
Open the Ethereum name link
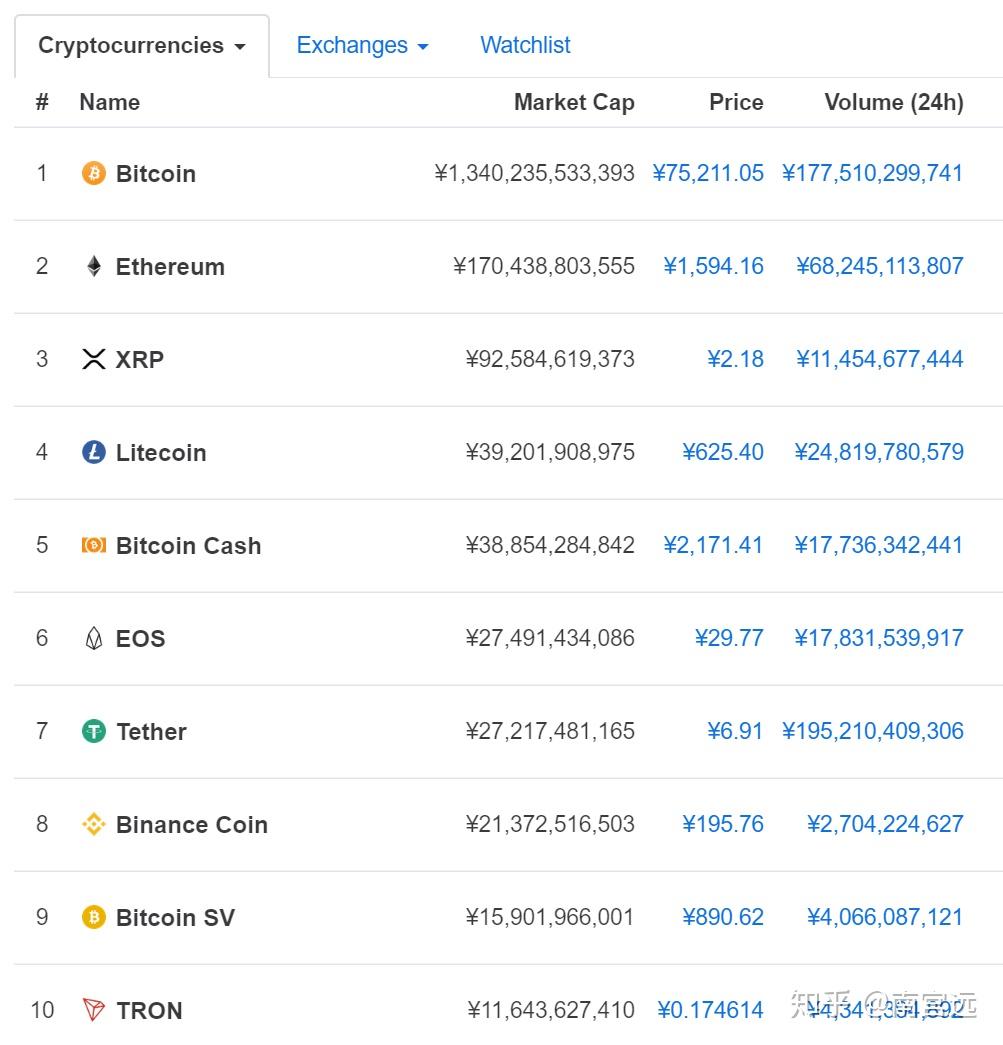pyautogui.click(x=170, y=267)
